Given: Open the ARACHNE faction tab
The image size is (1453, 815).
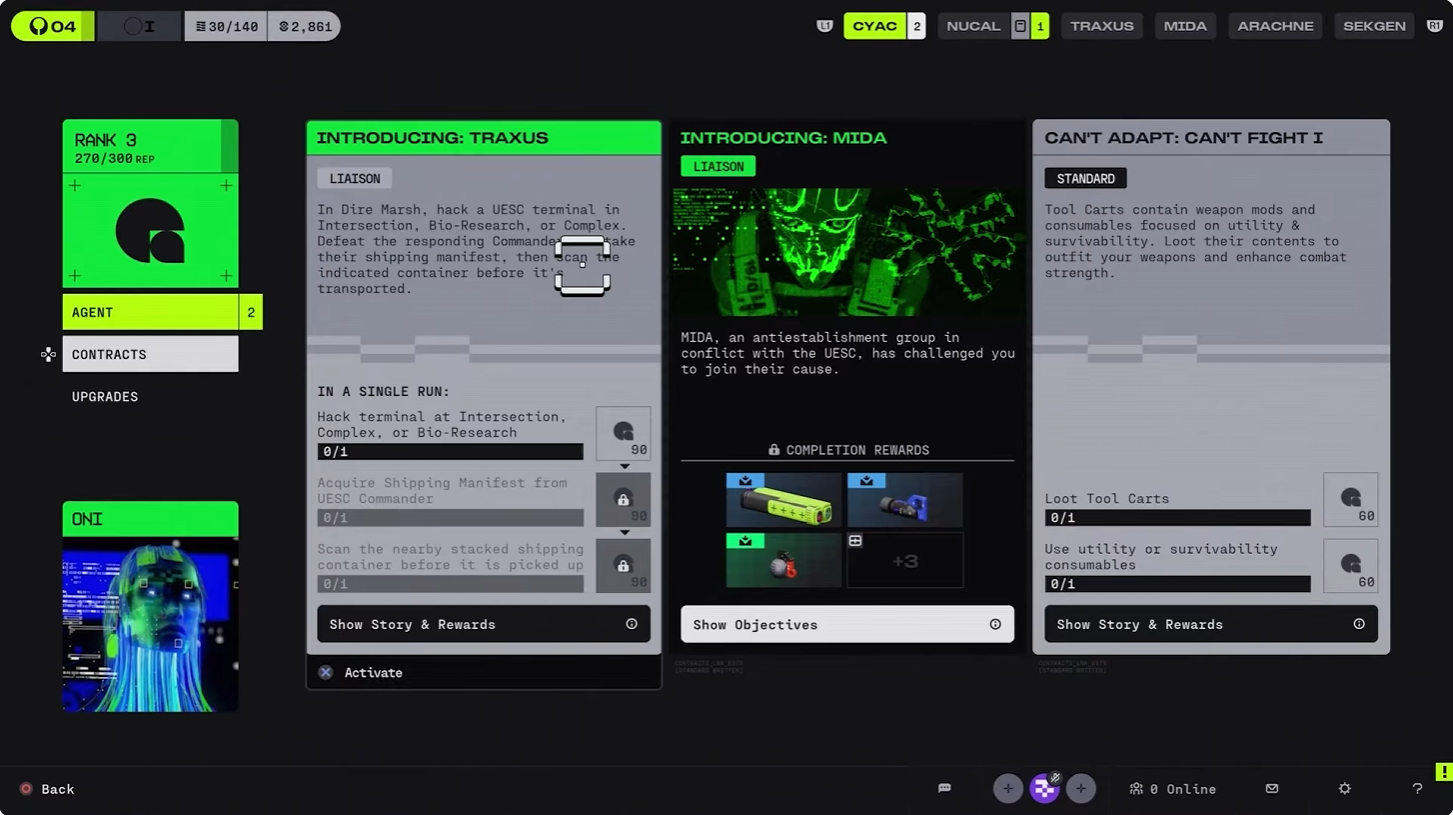Looking at the screenshot, I should click(1275, 25).
